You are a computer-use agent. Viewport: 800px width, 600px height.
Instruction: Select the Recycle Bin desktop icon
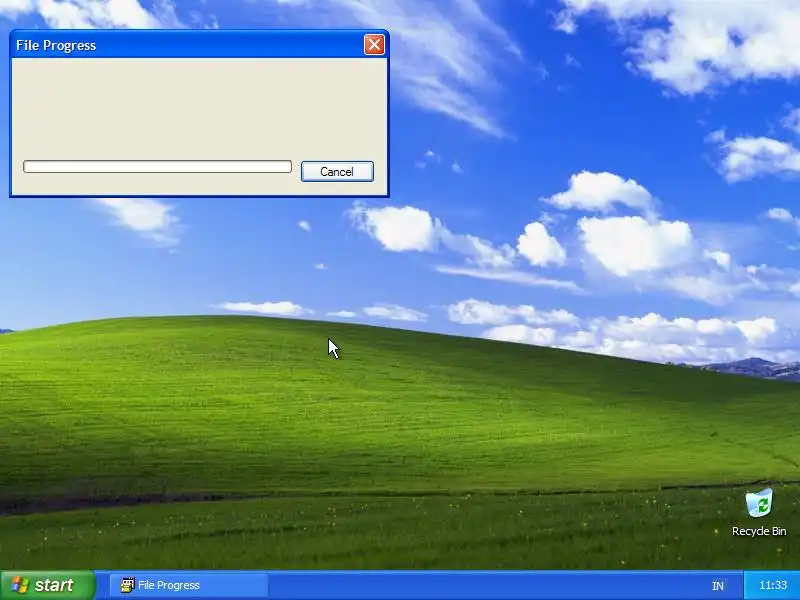coord(759,504)
